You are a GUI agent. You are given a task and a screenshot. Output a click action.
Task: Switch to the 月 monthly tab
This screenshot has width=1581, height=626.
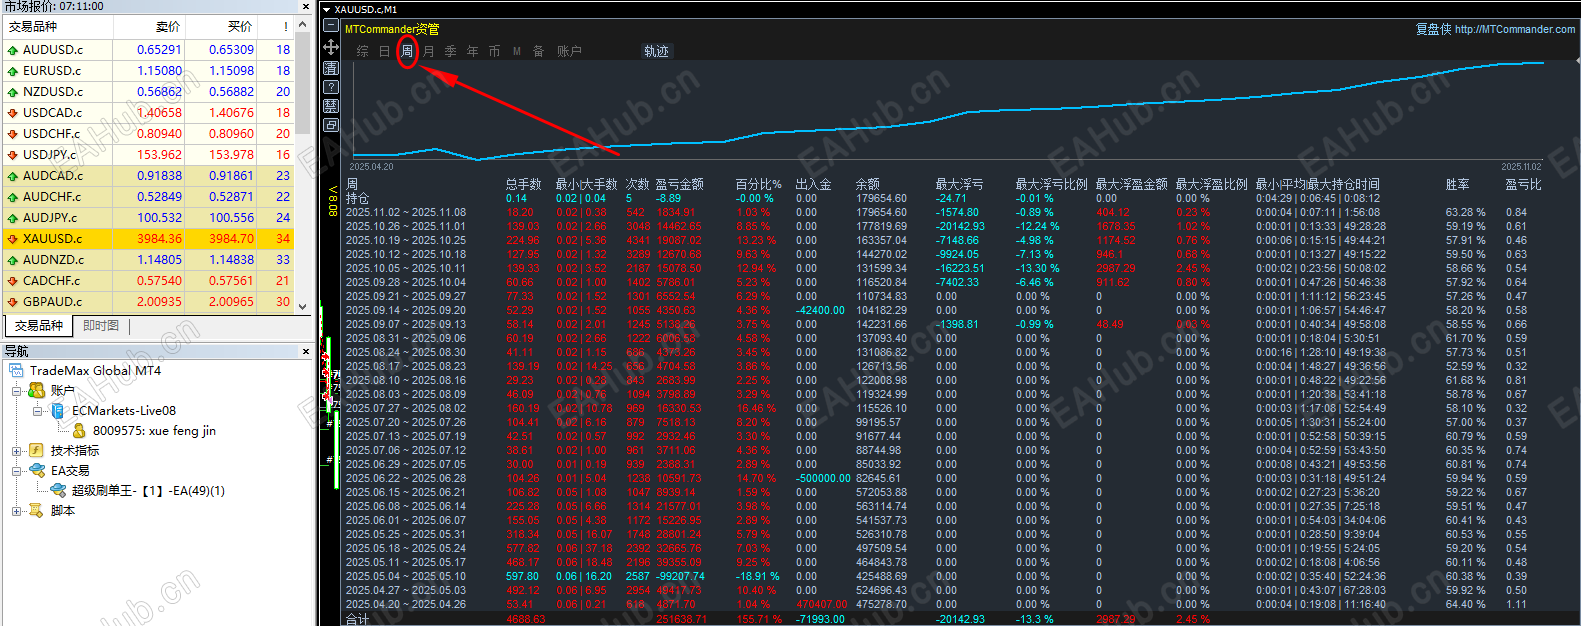pyautogui.click(x=429, y=51)
